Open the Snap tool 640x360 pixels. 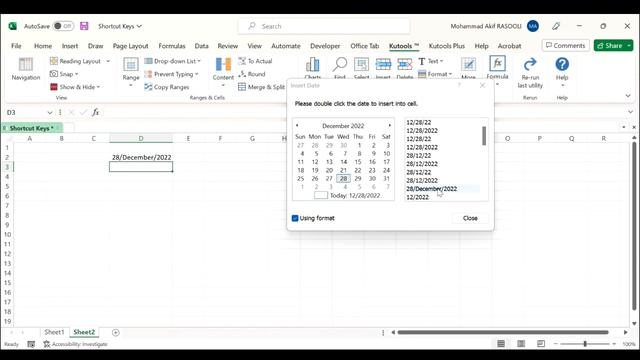coord(64,74)
